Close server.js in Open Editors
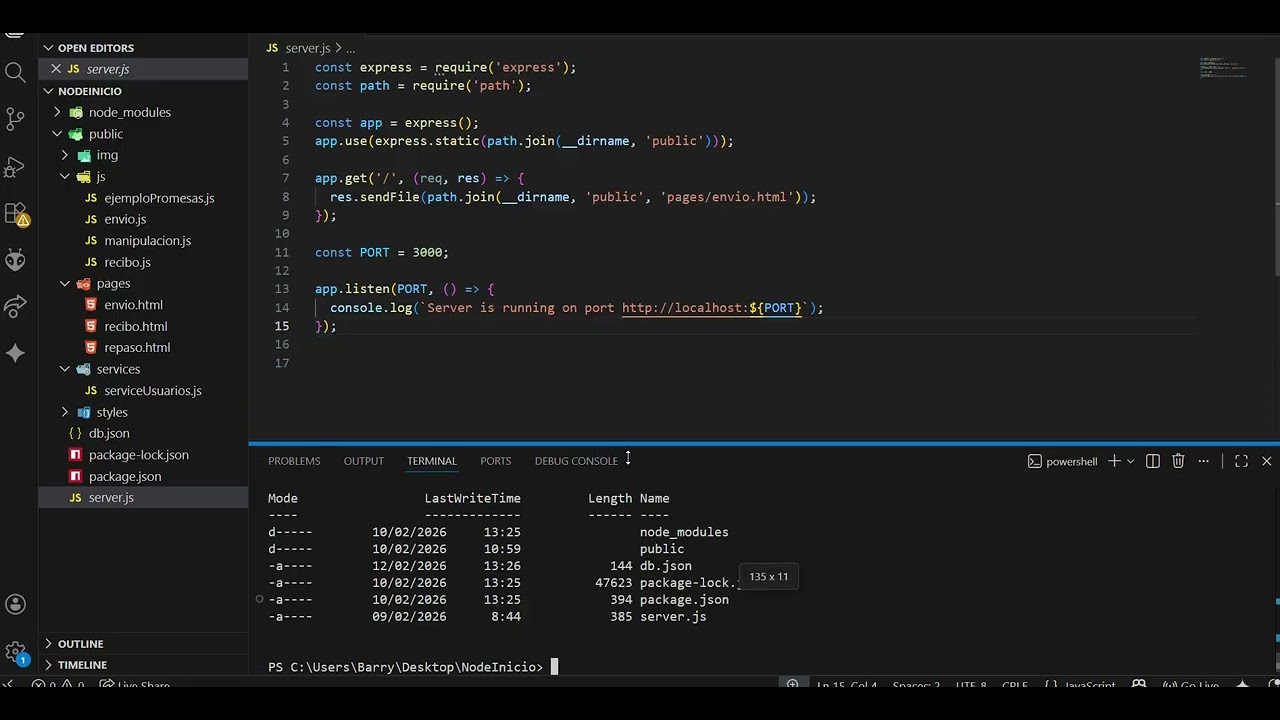 click(56, 69)
